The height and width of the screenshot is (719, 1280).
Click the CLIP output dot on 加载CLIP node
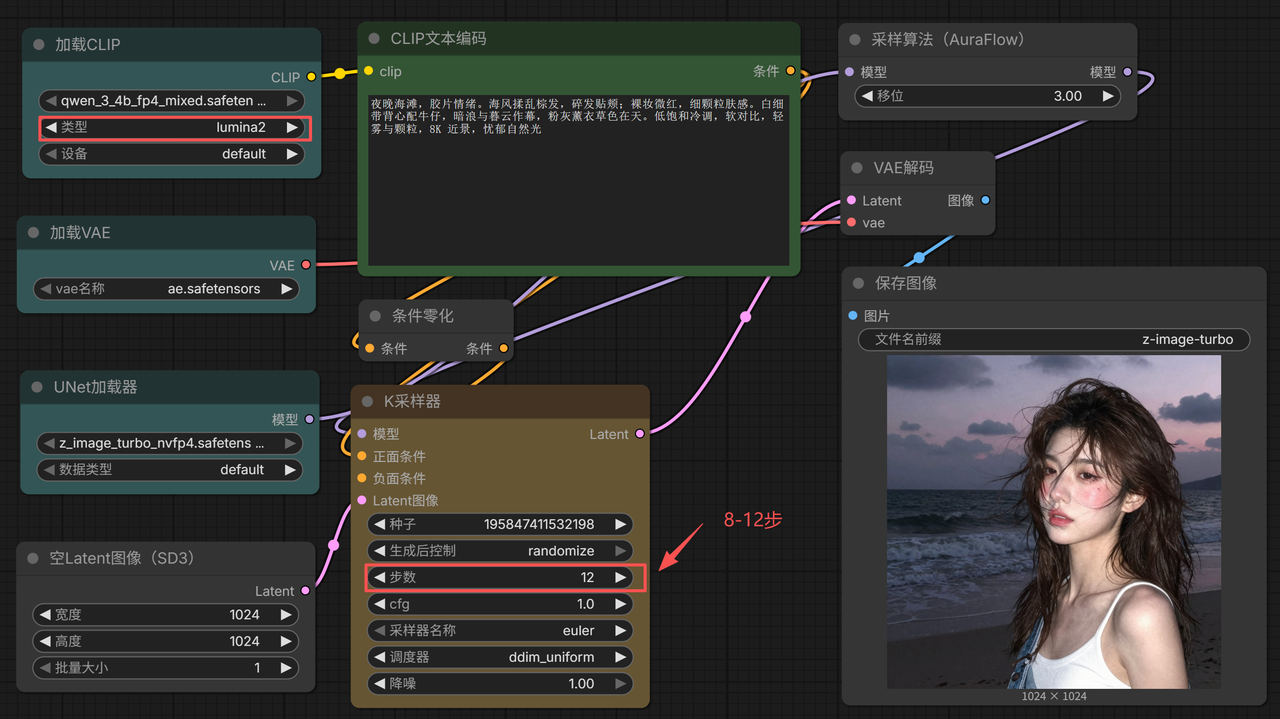point(310,77)
